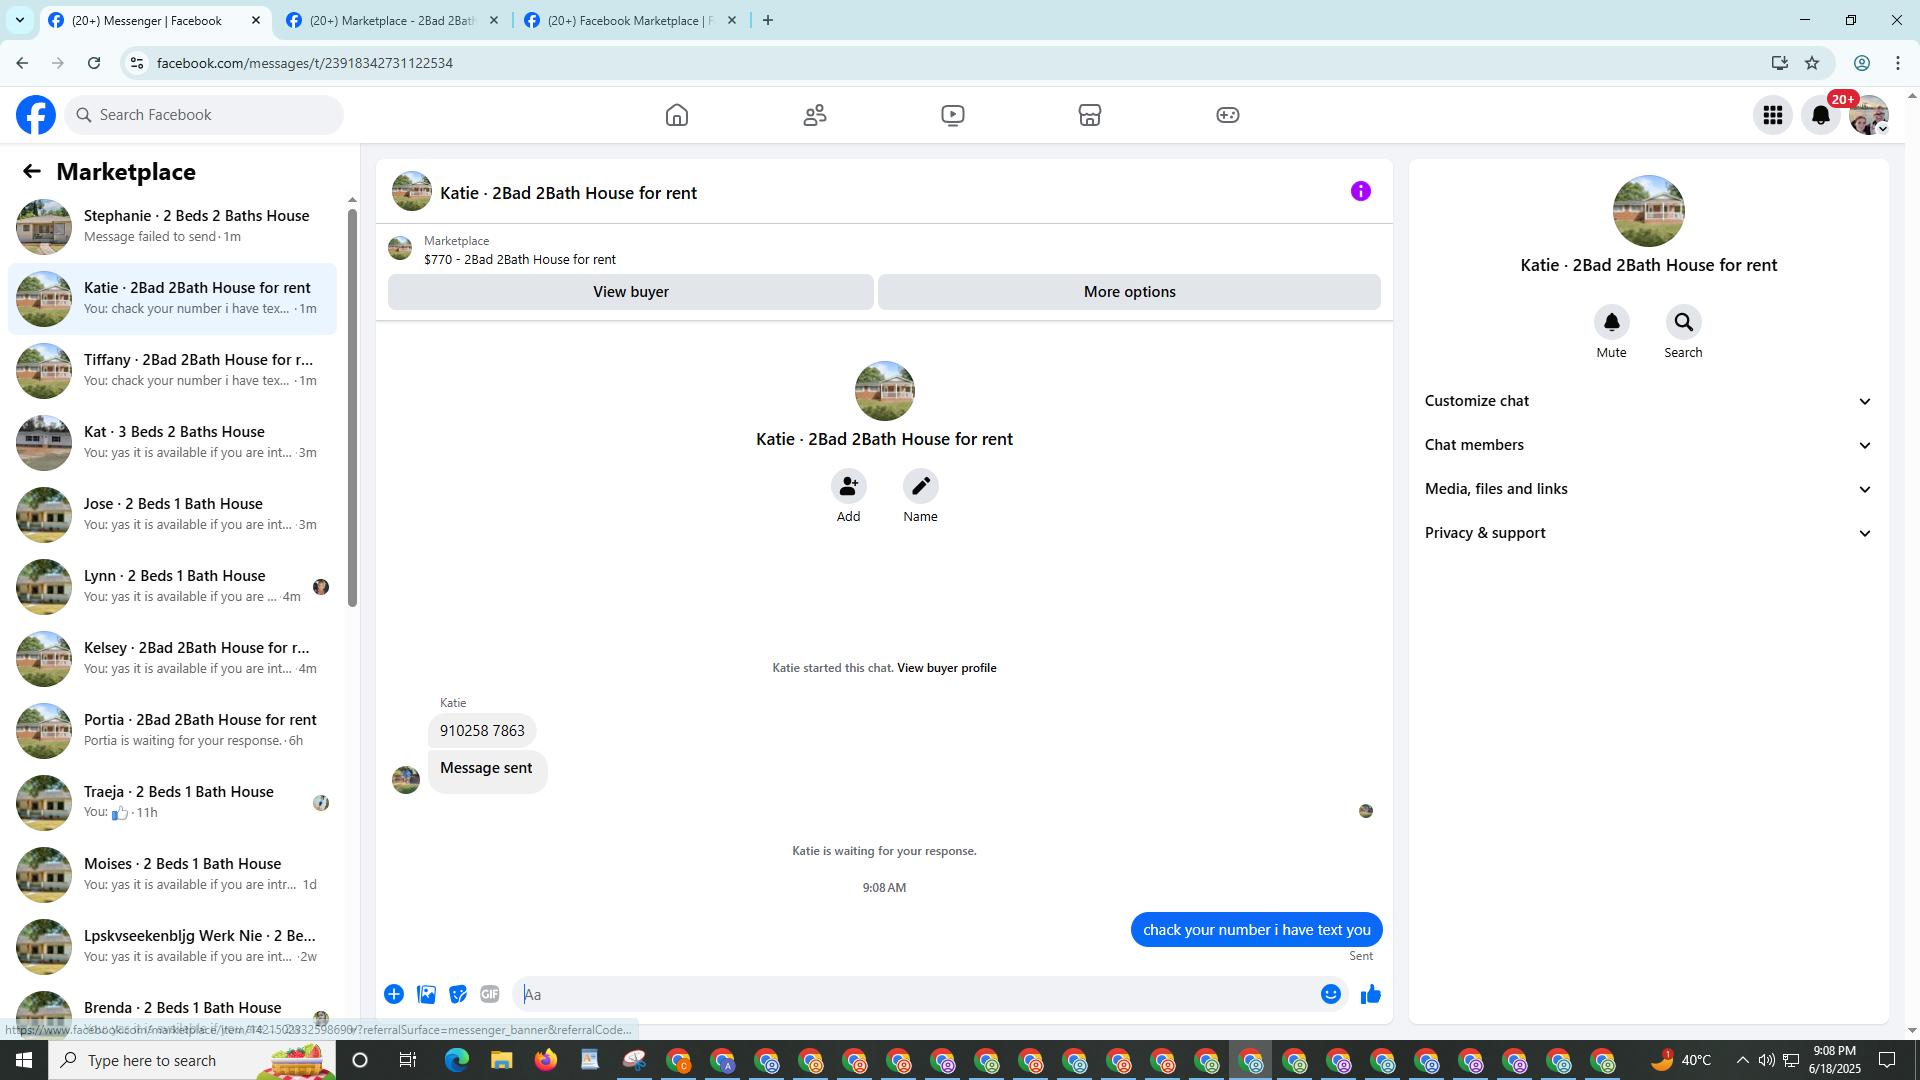The image size is (1920, 1080).
Task: Open Jose 2 Beds 1 Bath conversation
Action: (x=173, y=515)
